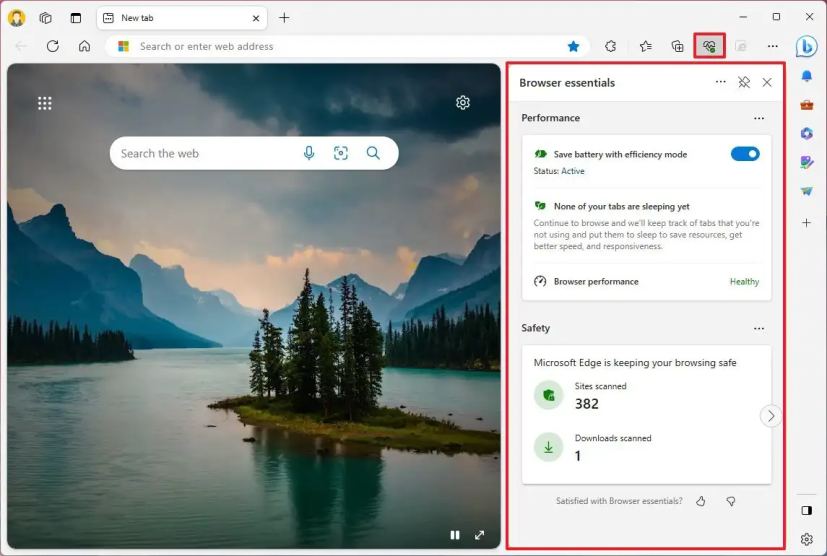Click the web search magnifier
The width and height of the screenshot is (827, 556).
373,154
